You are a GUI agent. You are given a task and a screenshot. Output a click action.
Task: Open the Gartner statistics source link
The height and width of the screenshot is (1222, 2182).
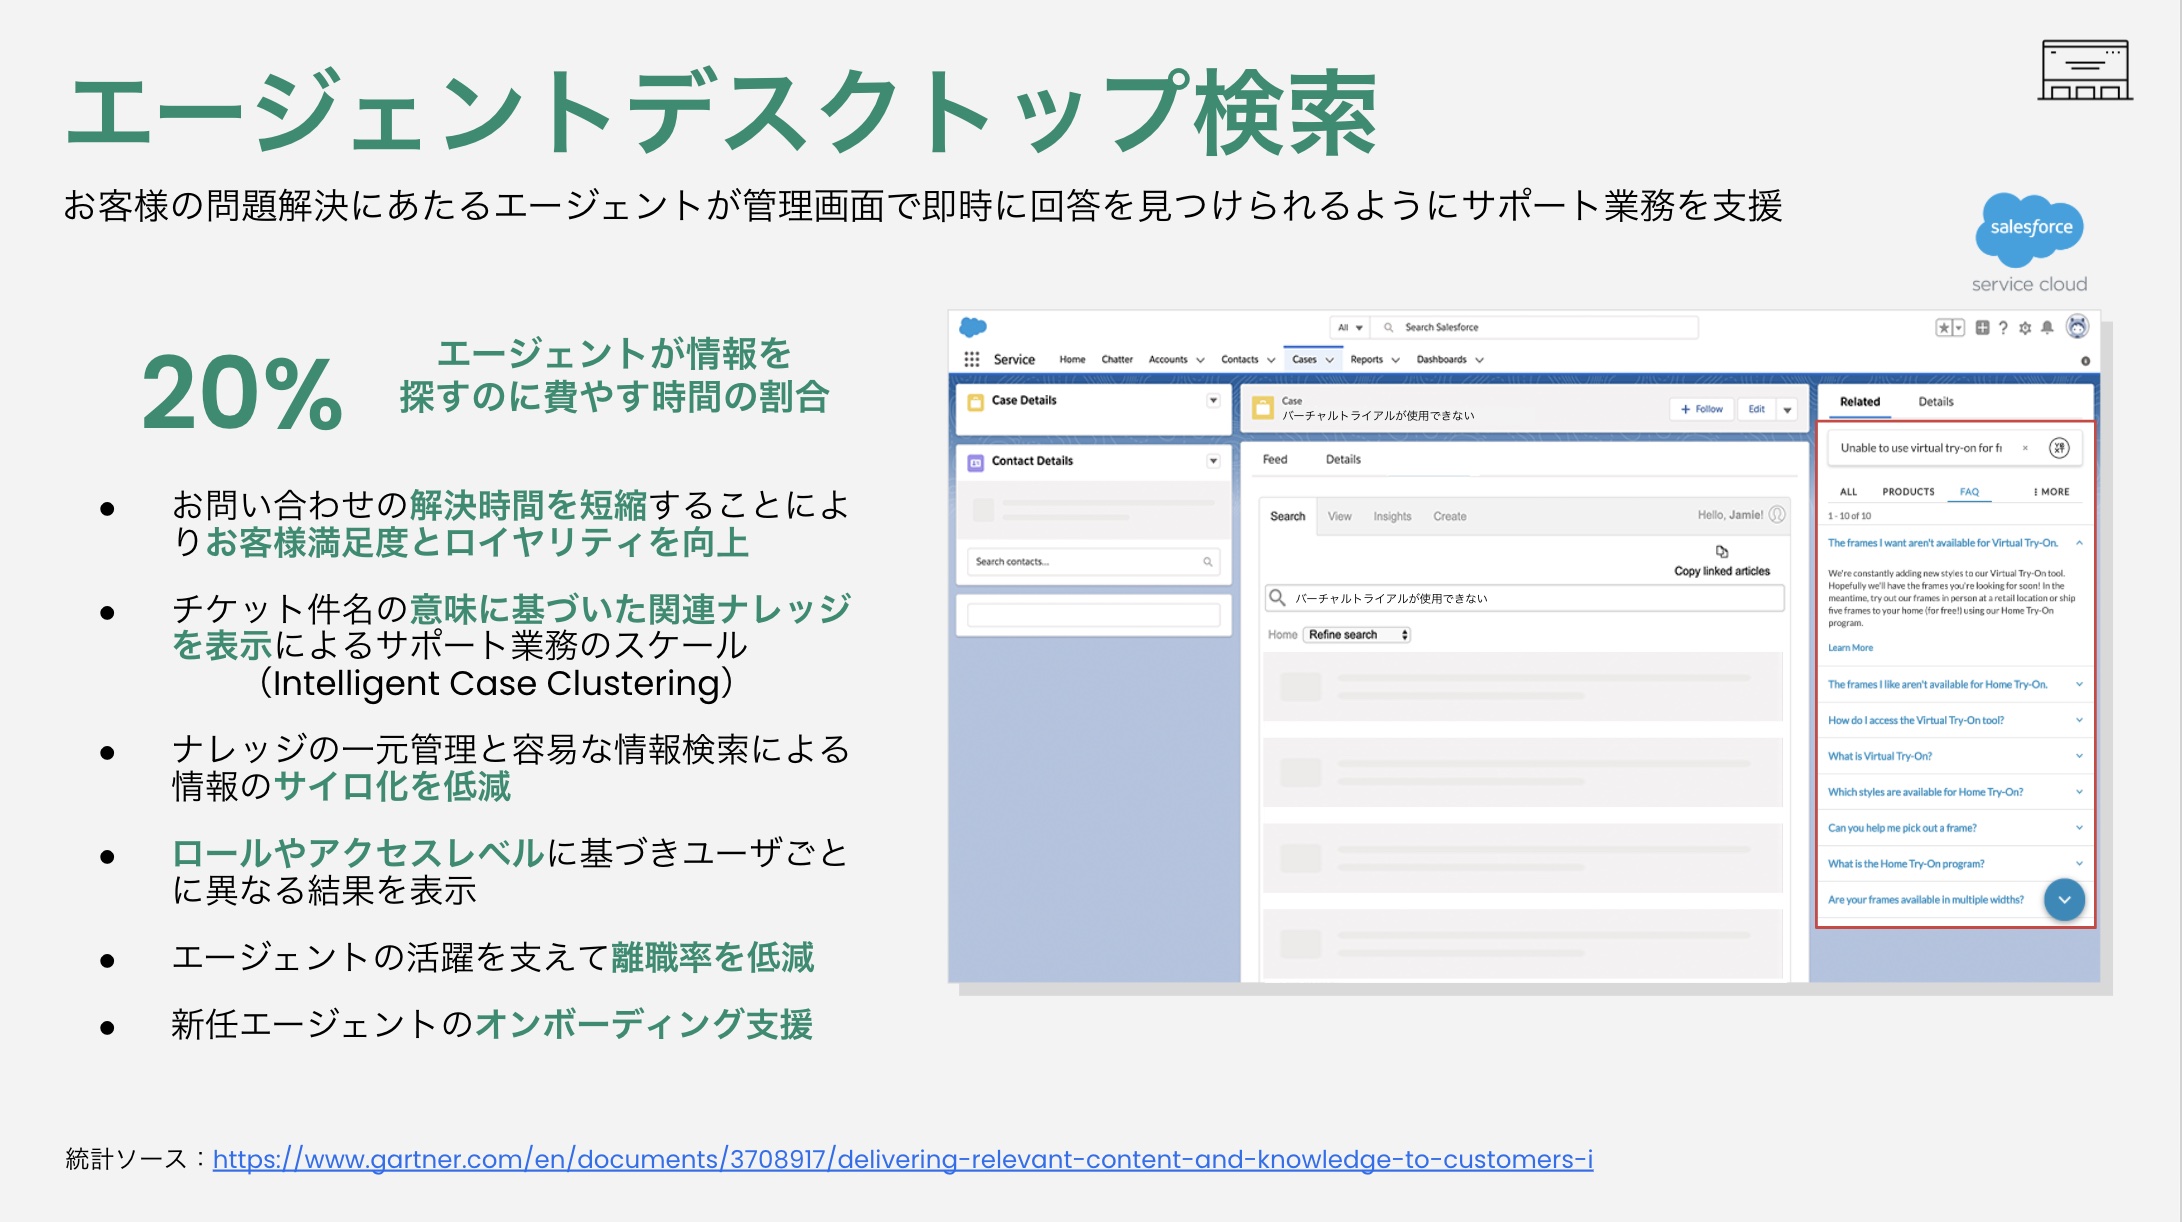pos(902,1160)
